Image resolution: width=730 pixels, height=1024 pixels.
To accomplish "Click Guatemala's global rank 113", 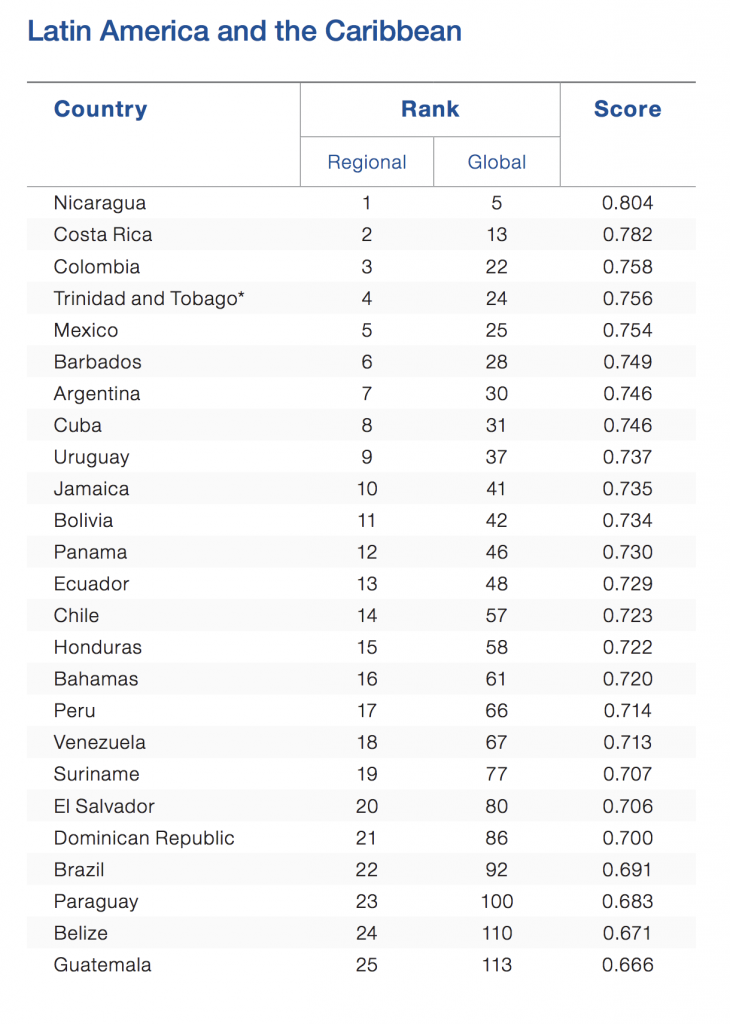I will [x=497, y=965].
